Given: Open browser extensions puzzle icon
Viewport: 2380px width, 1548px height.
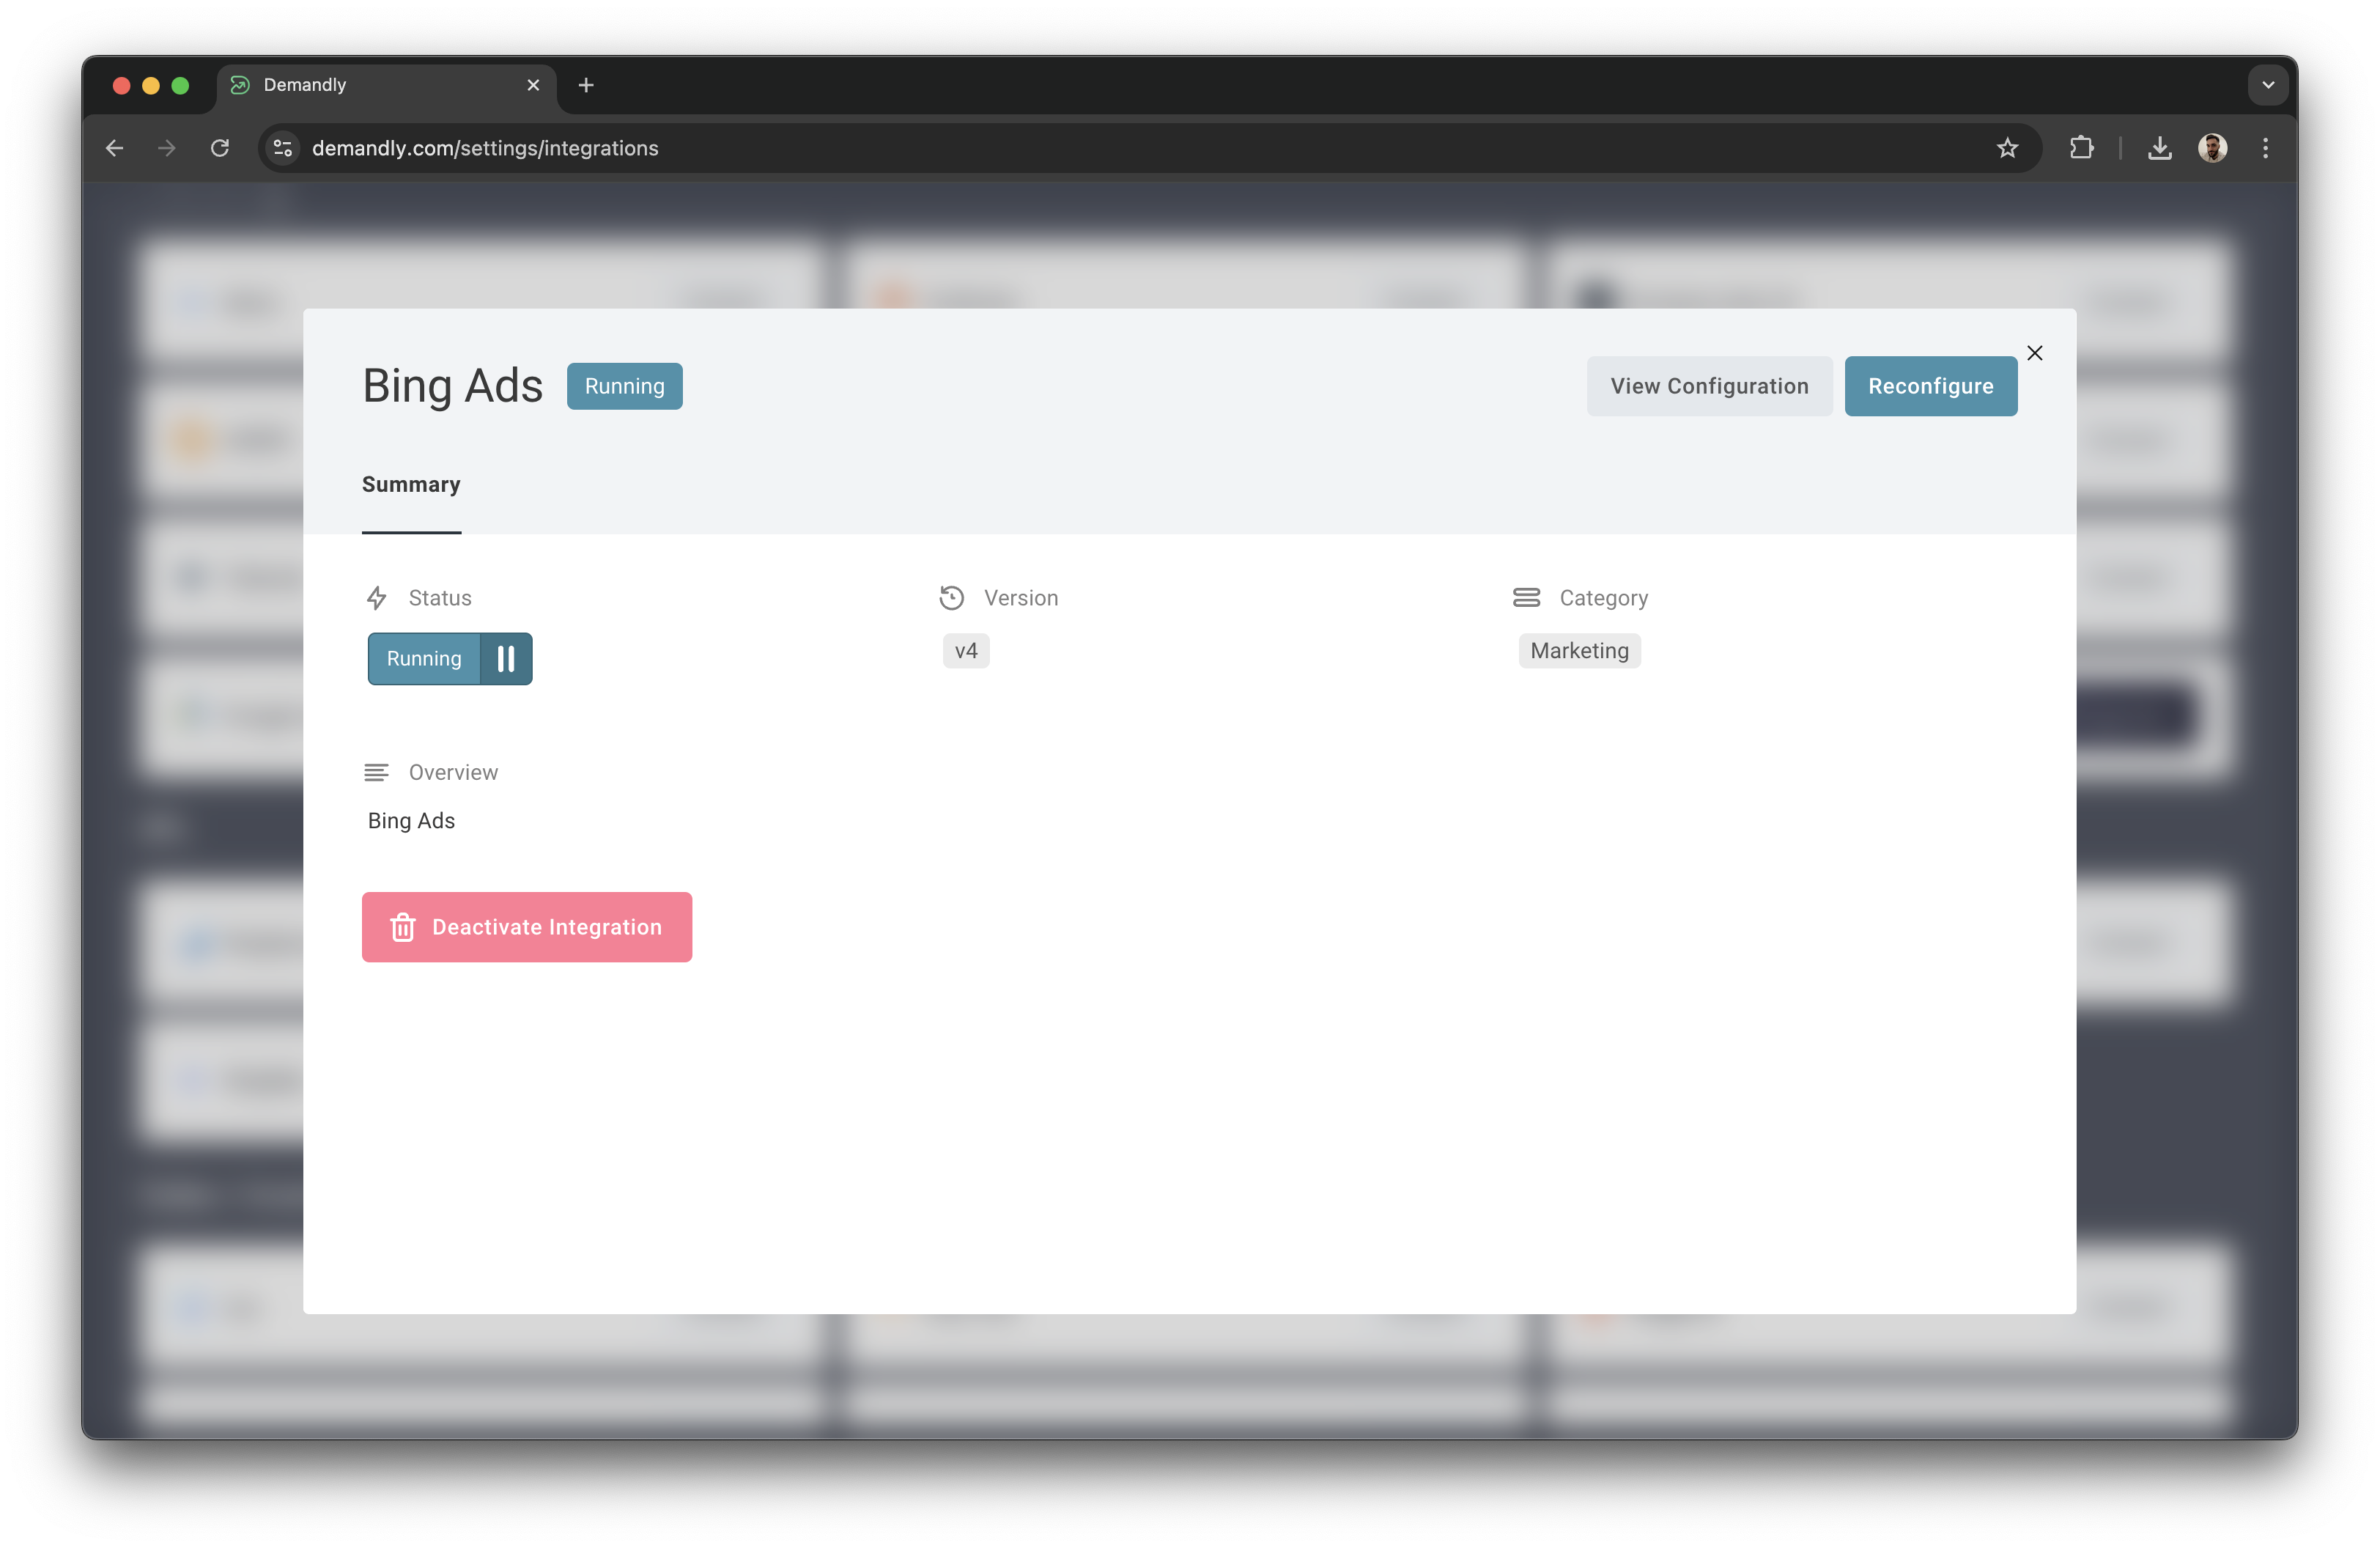Looking at the screenshot, I should point(2081,148).
